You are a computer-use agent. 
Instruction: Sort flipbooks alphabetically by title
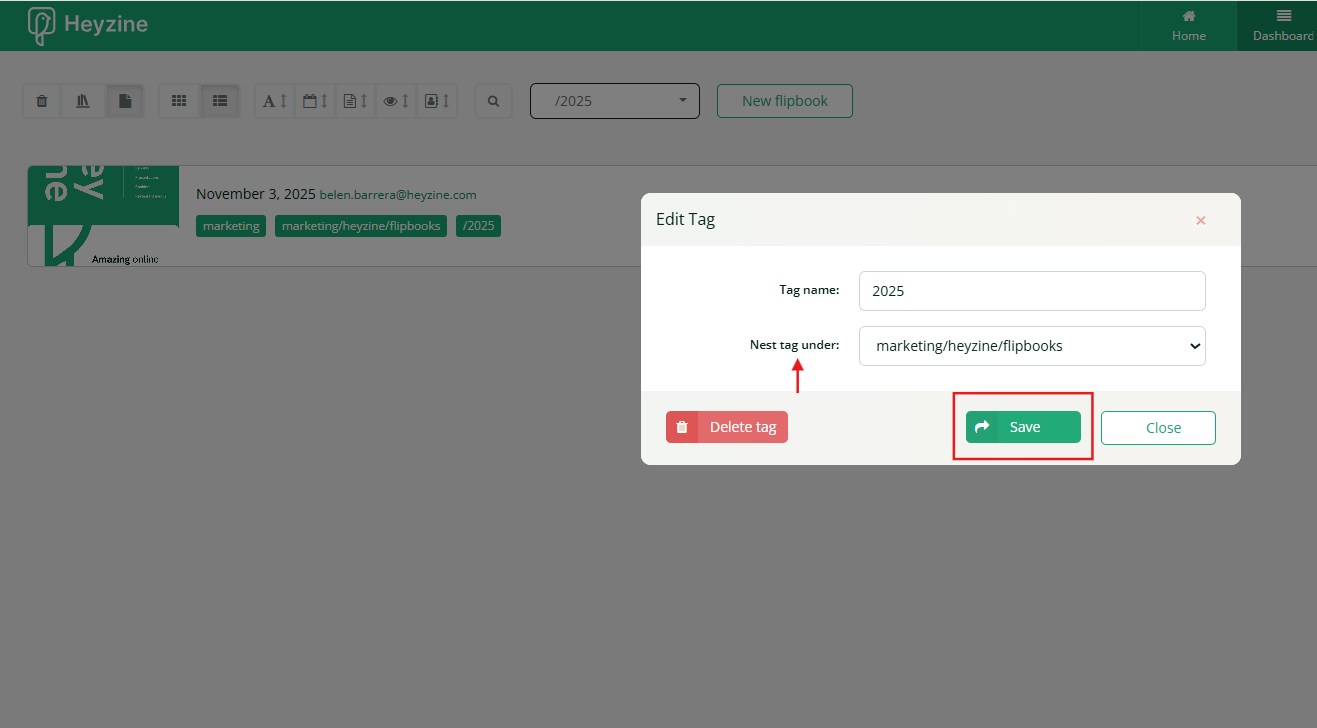[275, 101]
